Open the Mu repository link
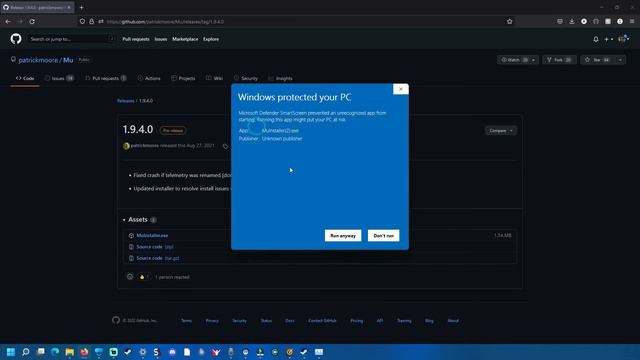Viewport: 640px width, 360px height. (68, 60)
